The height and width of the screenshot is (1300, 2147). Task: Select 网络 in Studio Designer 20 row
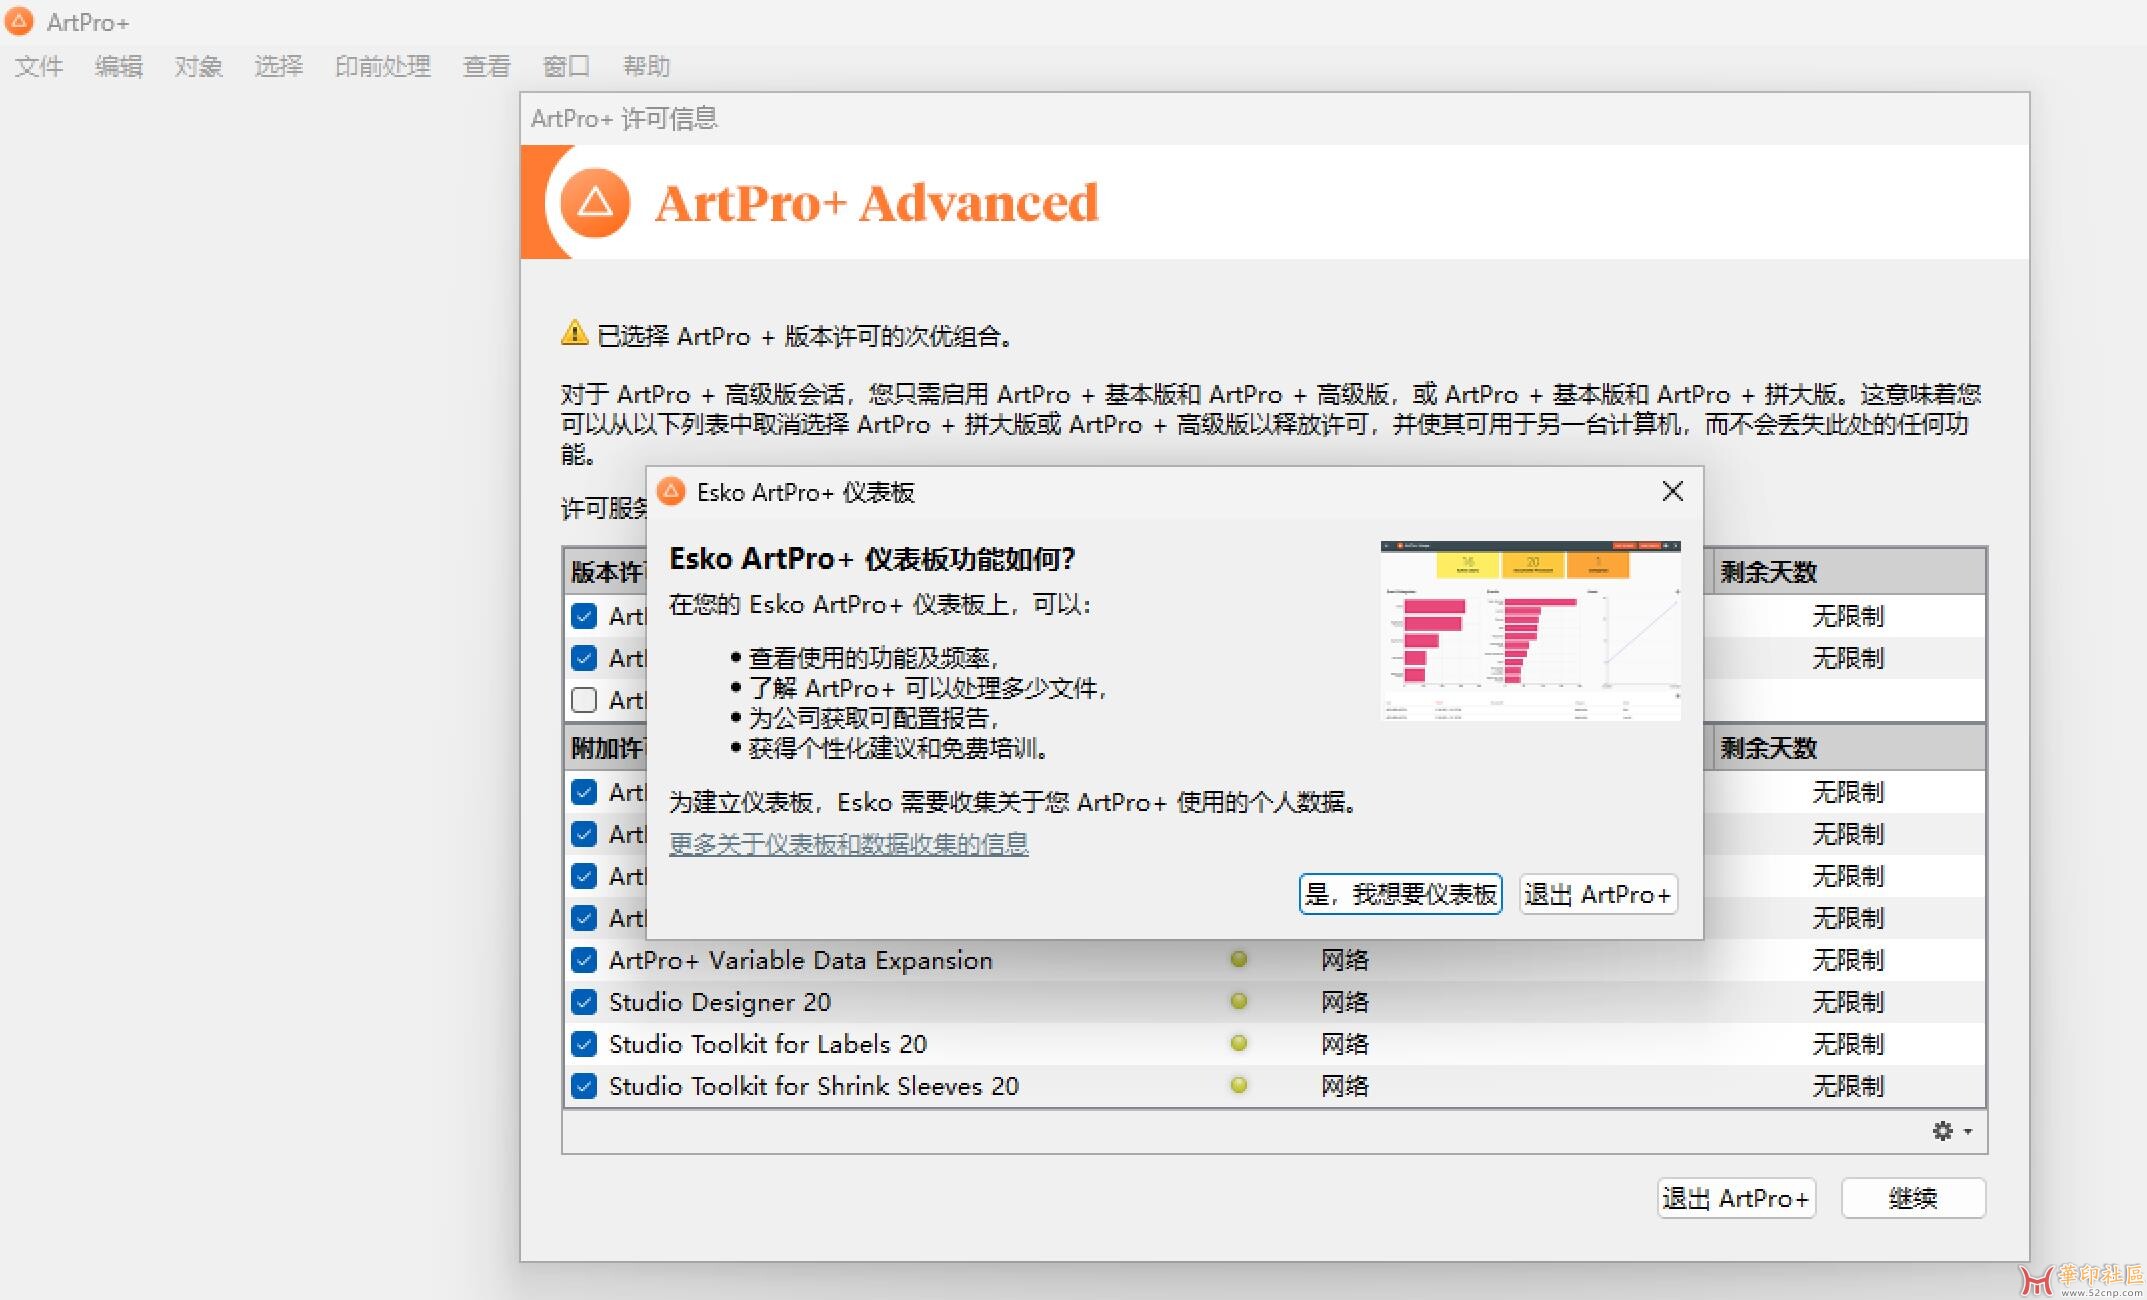(x=1345, y=1002)
